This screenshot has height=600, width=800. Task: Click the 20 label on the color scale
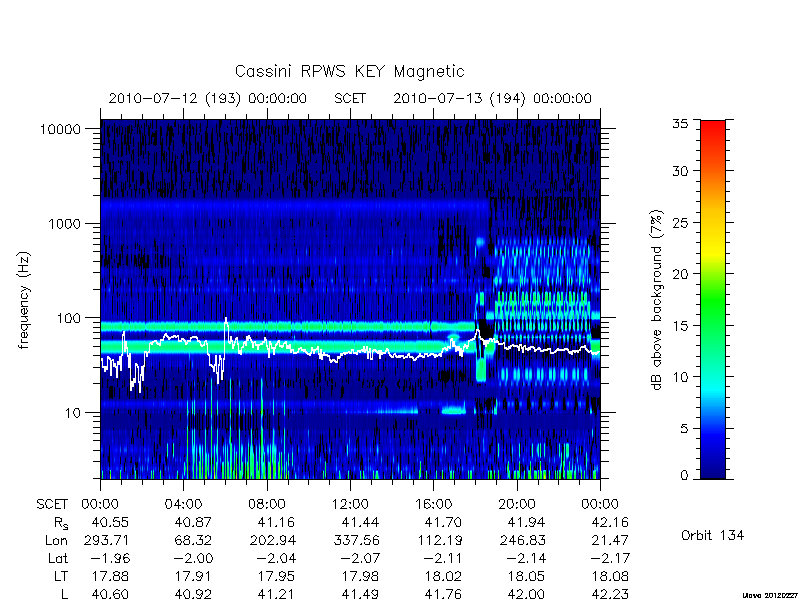(x=680, y=274)
